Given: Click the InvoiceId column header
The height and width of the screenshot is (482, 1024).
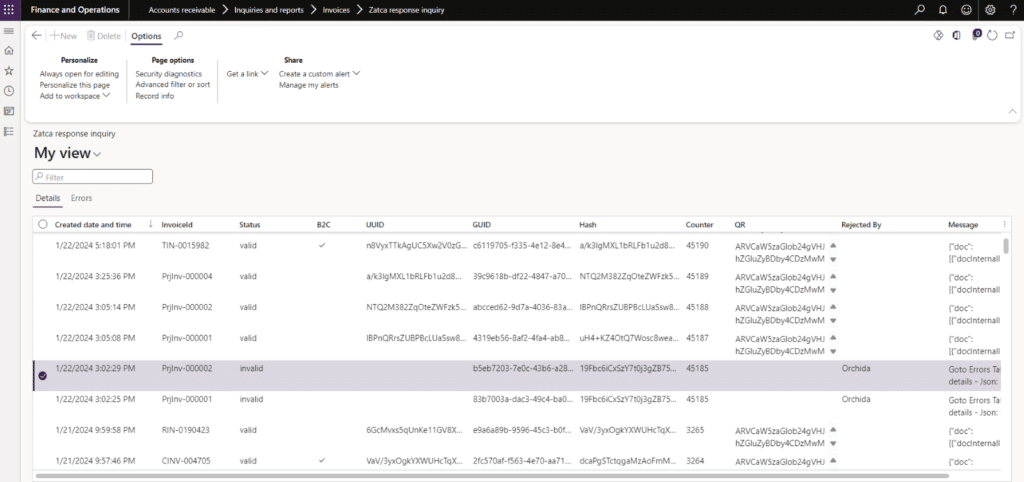Looking at the screenshot, I should 177,225.
